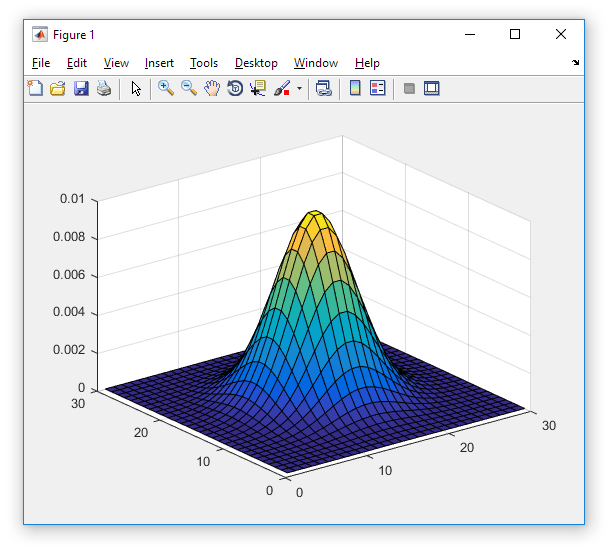Dock the figure using the corner arrow
Screen dimensions: 614x554
point(575,62)
